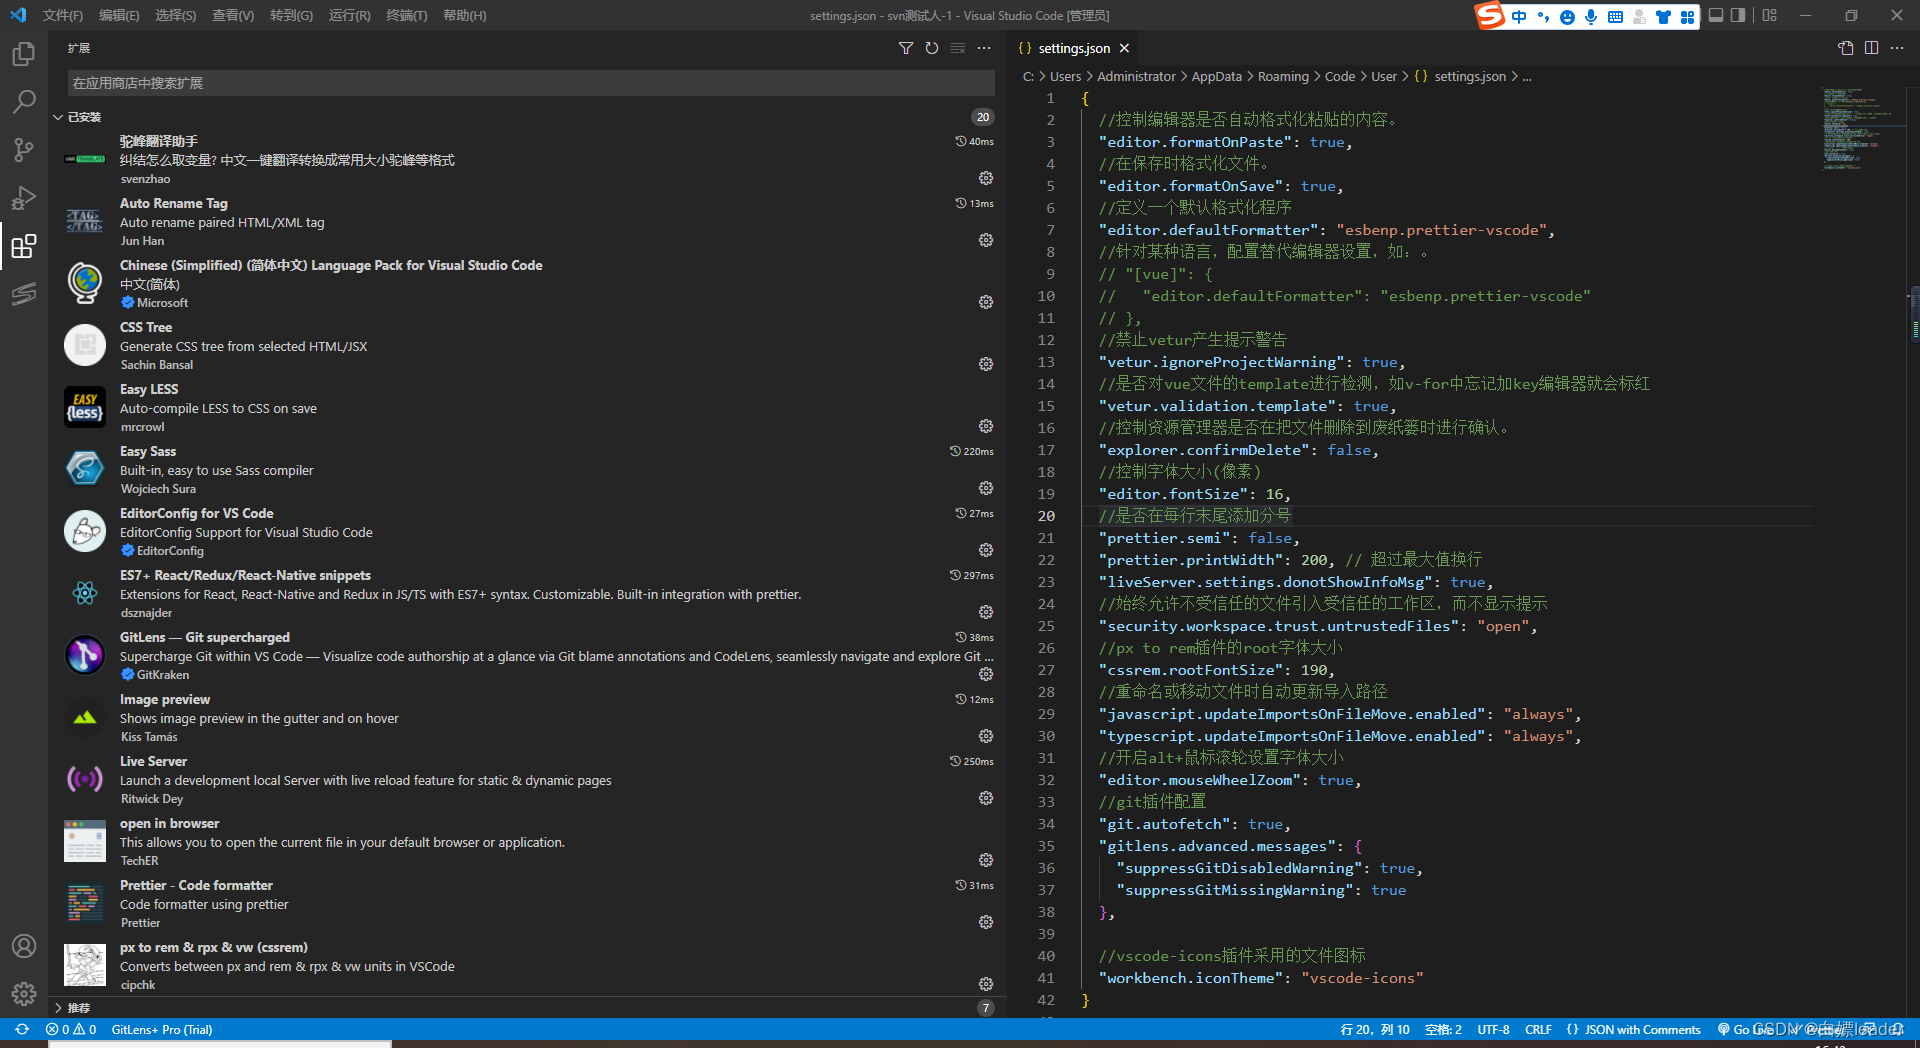Click settings.json in the breadcrumb
The image size is (1920, 1048).
pos(1470,77)
